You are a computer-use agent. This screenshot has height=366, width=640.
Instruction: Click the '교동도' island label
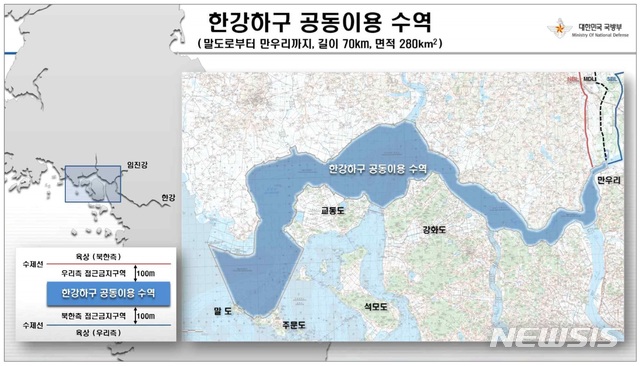click(333, 211)
